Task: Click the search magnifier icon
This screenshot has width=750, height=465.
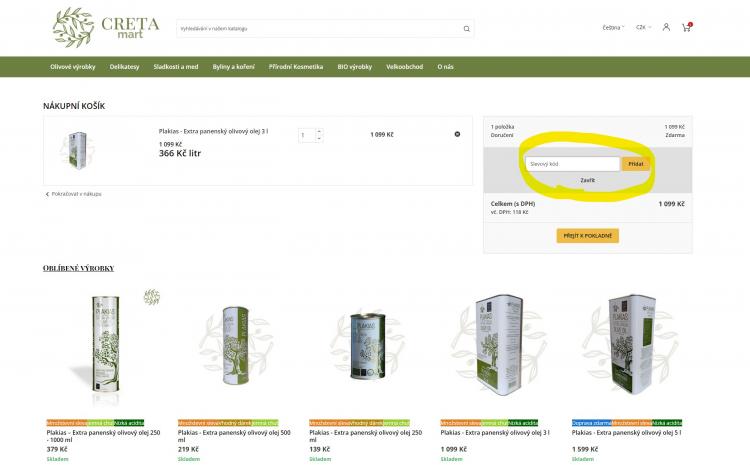Action: coord(466,29)
